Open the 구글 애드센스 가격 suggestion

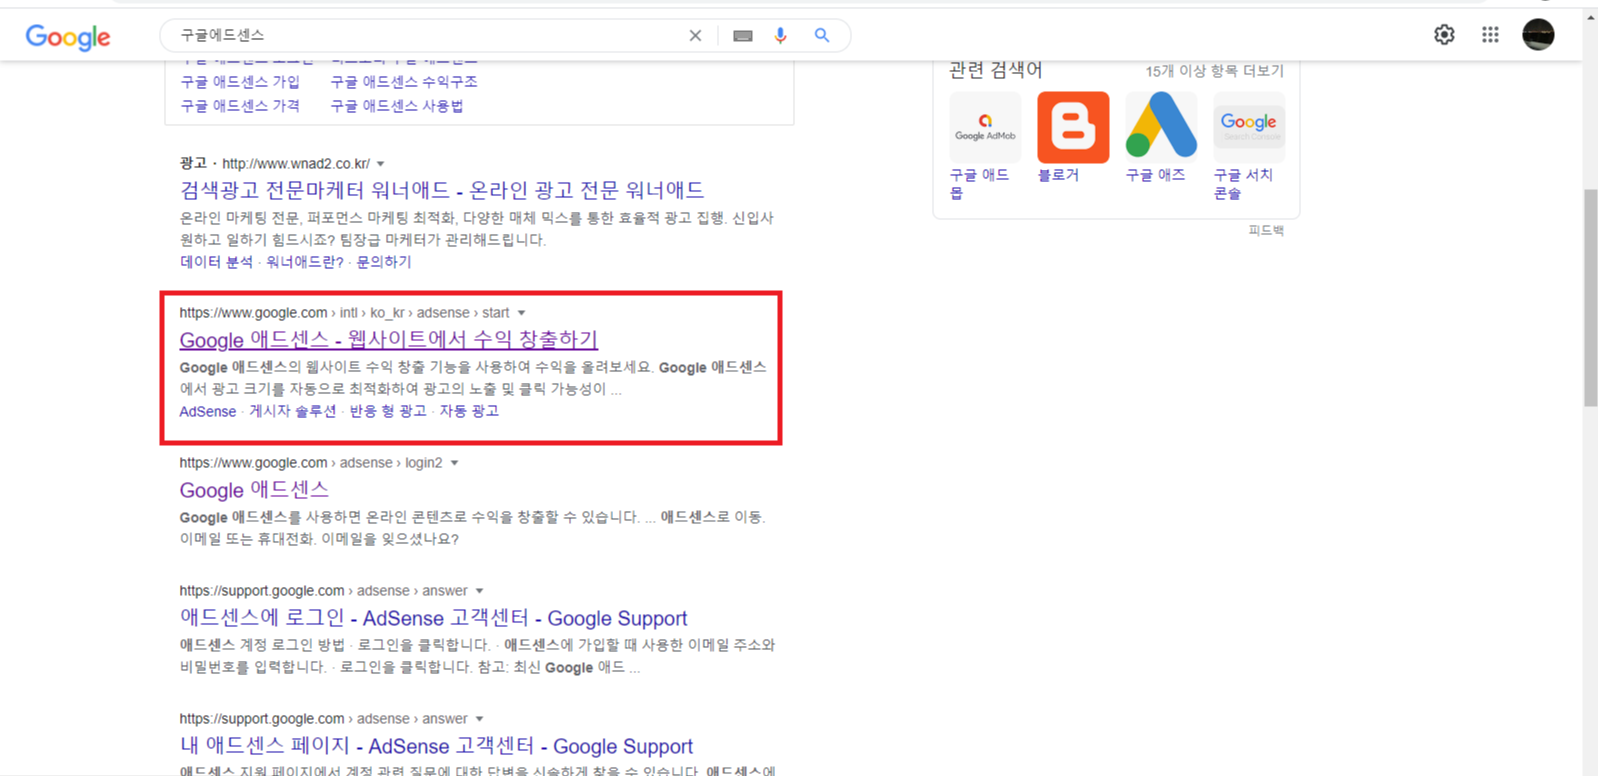point(240,106)
